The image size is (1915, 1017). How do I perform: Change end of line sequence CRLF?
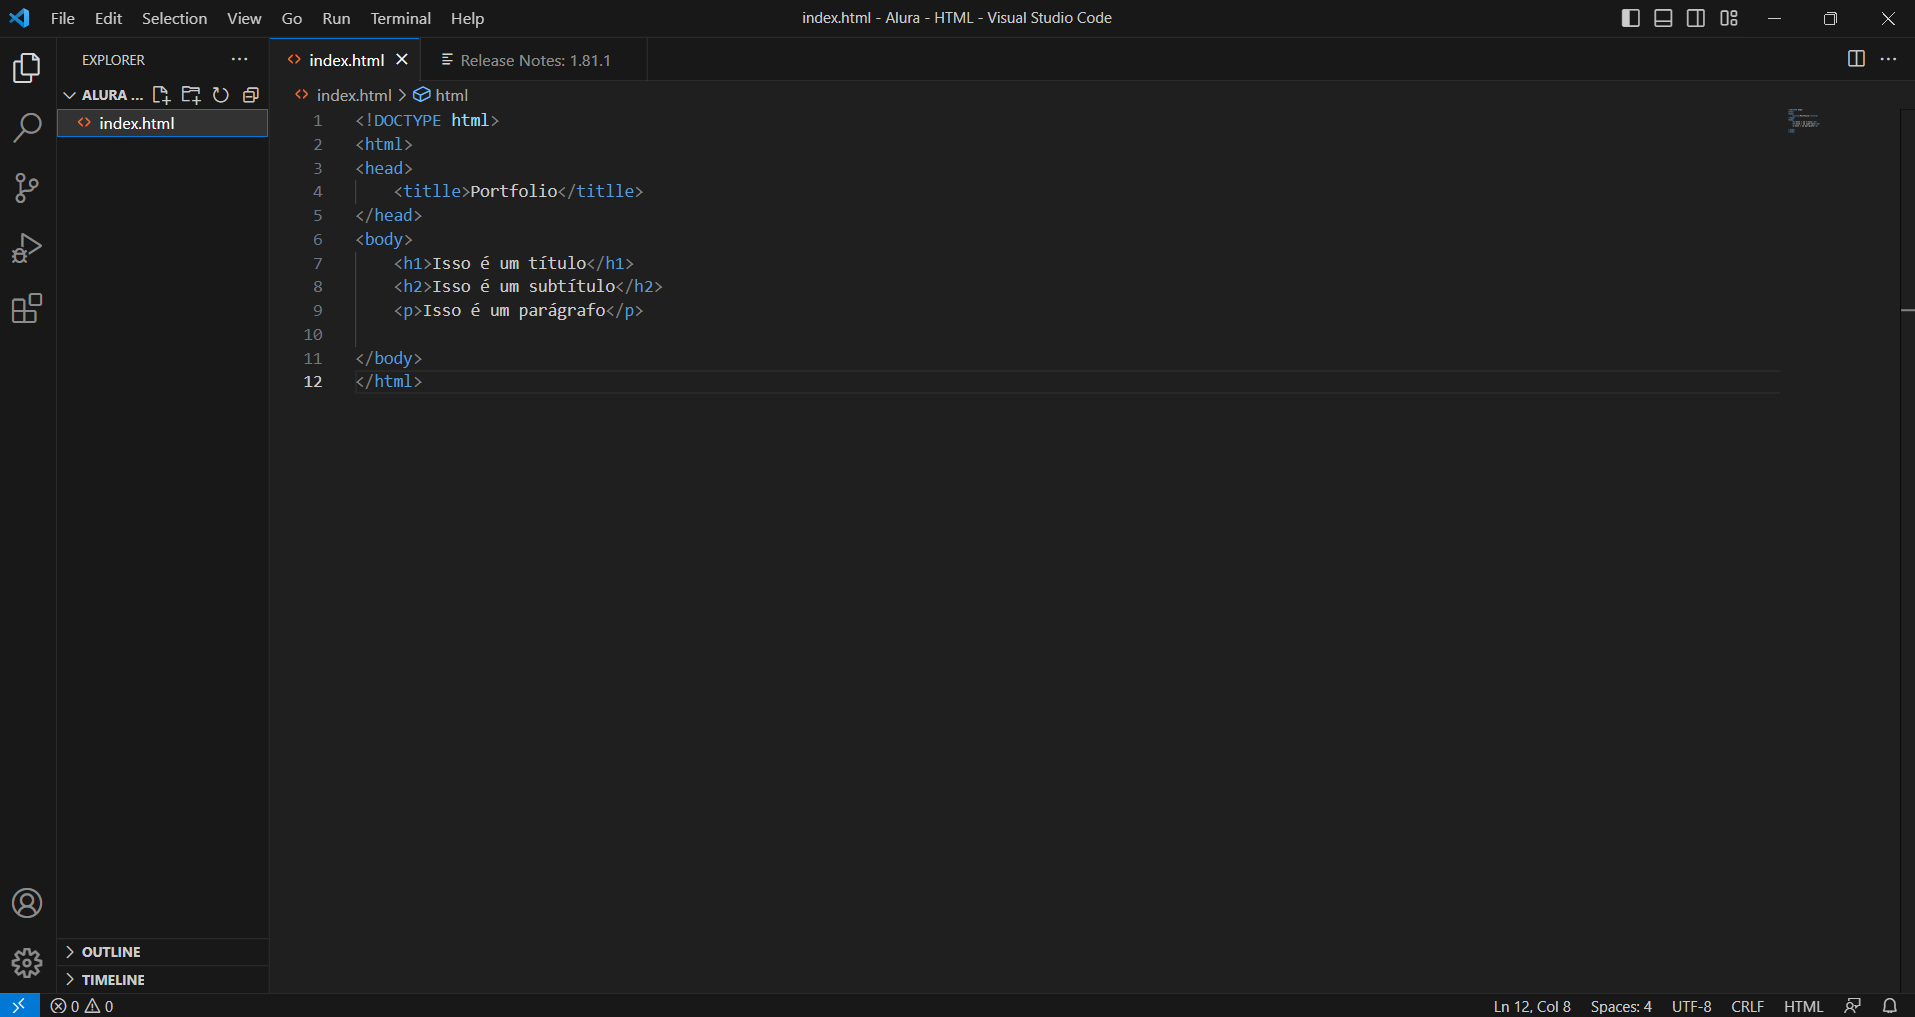coord(1747,1006)
